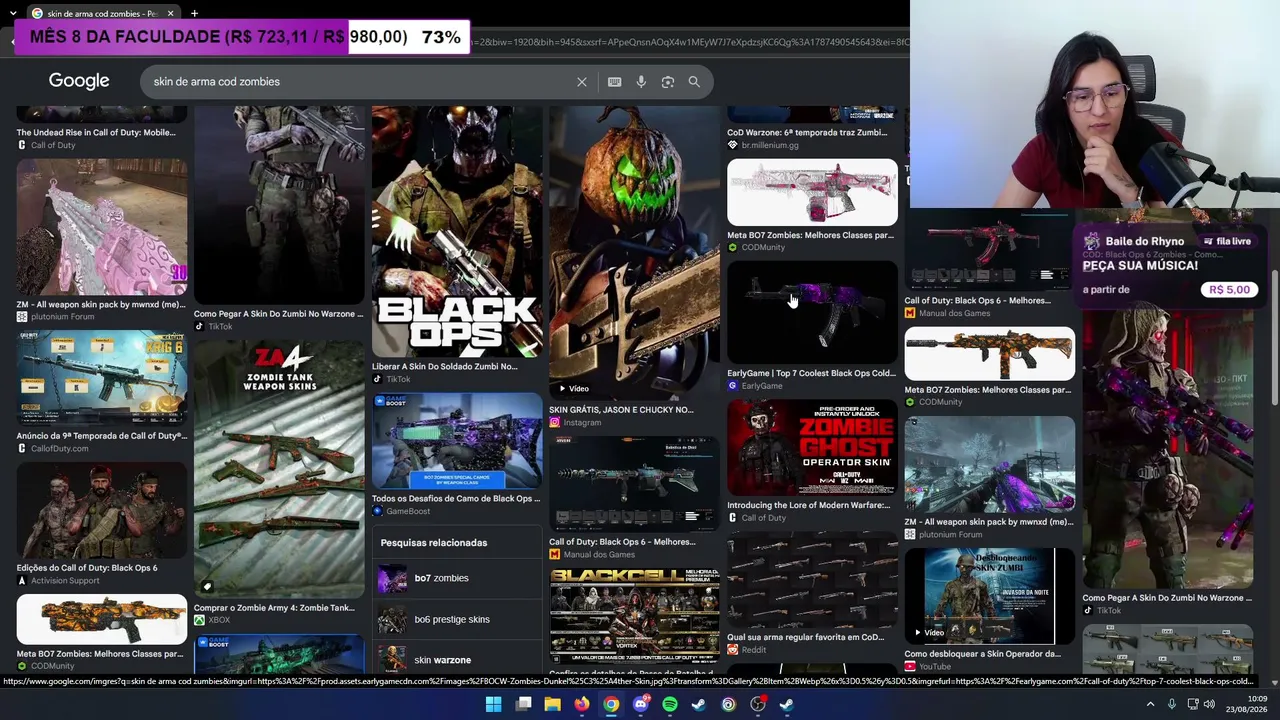The width and height of the screenshot is (1280, 720).
Task: Expand the Chrome tab search dropdown
Action: (12, 13)
